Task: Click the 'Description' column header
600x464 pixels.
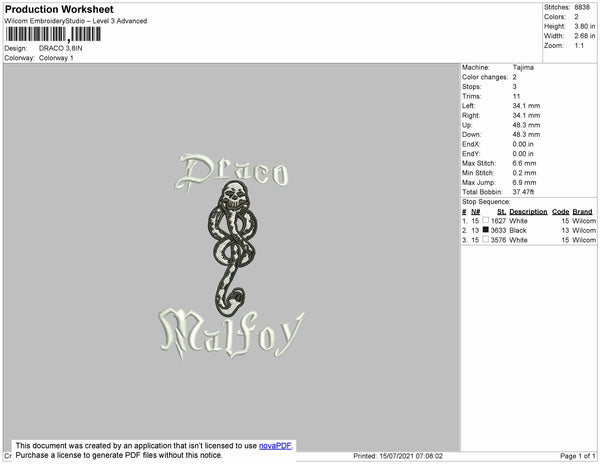Action: pyautogui.click(x=528, y=212)
